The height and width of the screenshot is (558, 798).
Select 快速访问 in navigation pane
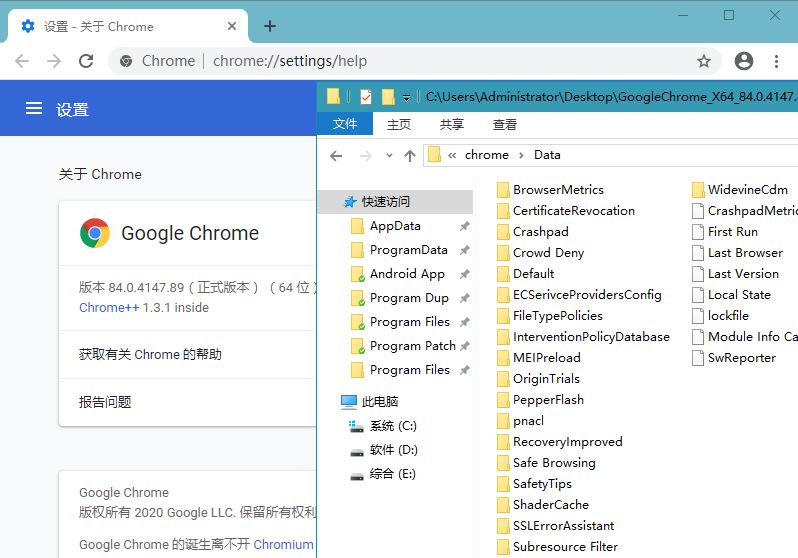(395, 202)
